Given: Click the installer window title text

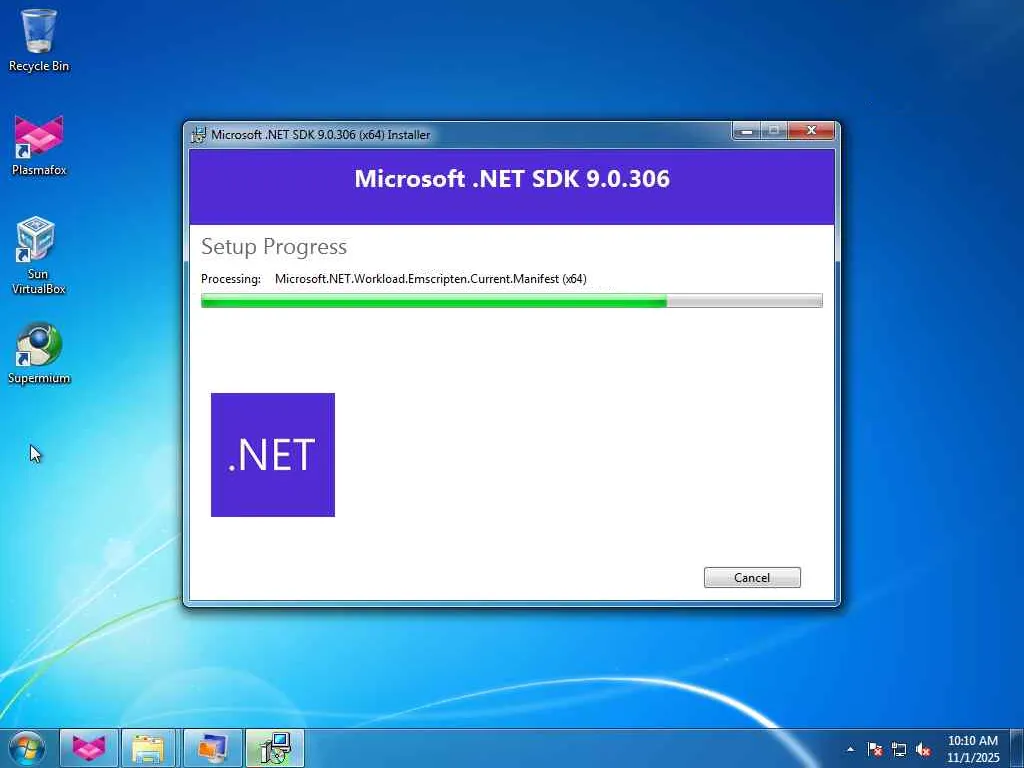Looking at the screenshot, I should click(x=321, y=135).
